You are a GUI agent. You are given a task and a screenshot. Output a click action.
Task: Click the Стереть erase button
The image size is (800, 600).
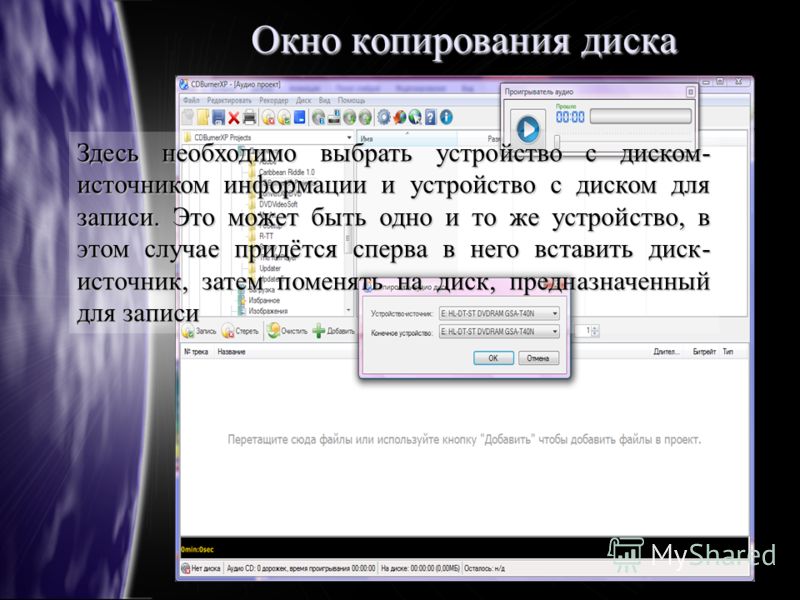point(240,331)
